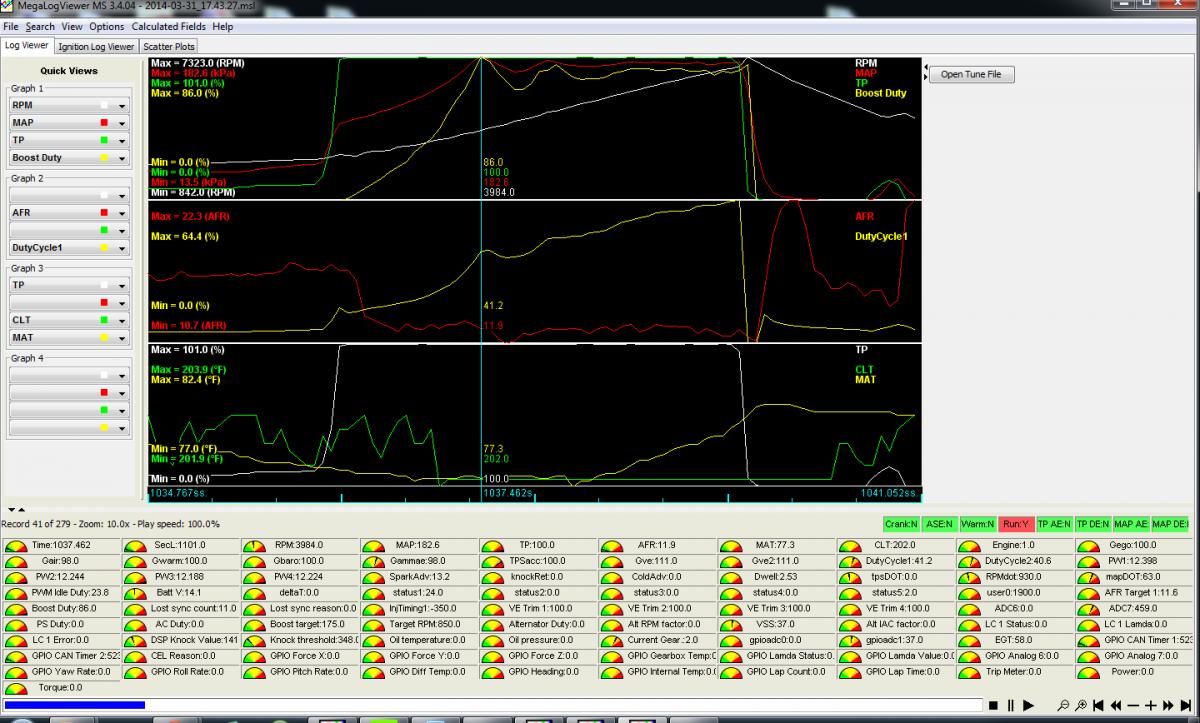Screen dimensions: 1200x723
Task: Open the CLT field dropdown in Graph 3
Action: (x=122, y=320)
